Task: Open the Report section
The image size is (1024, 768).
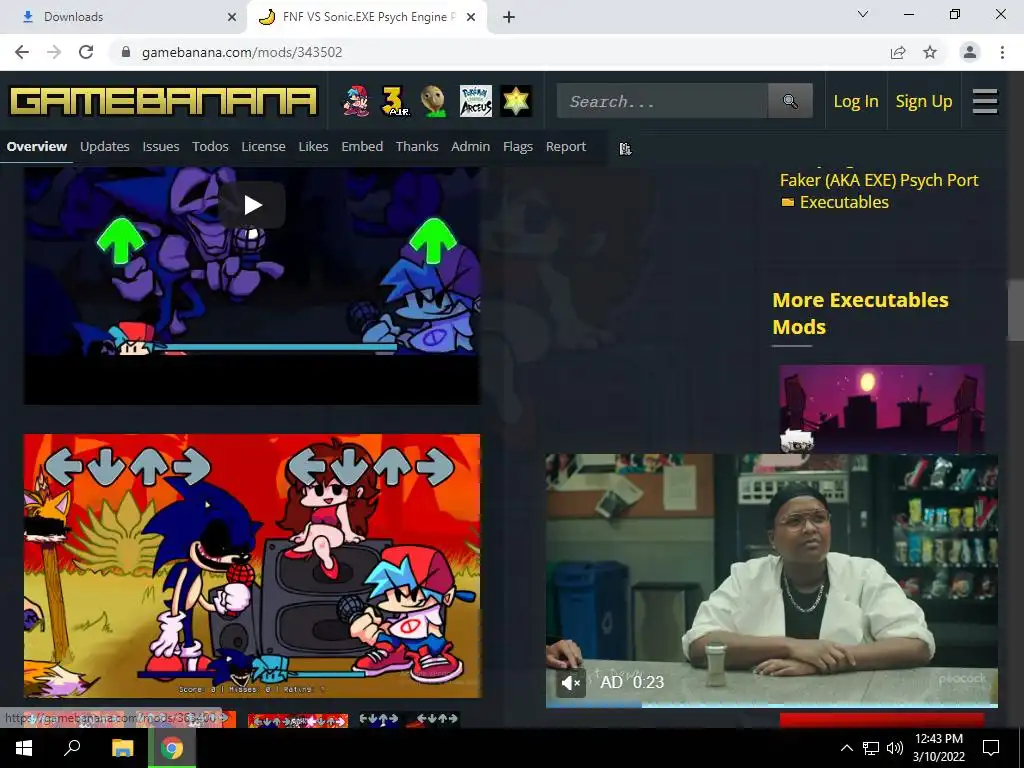Action: (x=566, y=146)
